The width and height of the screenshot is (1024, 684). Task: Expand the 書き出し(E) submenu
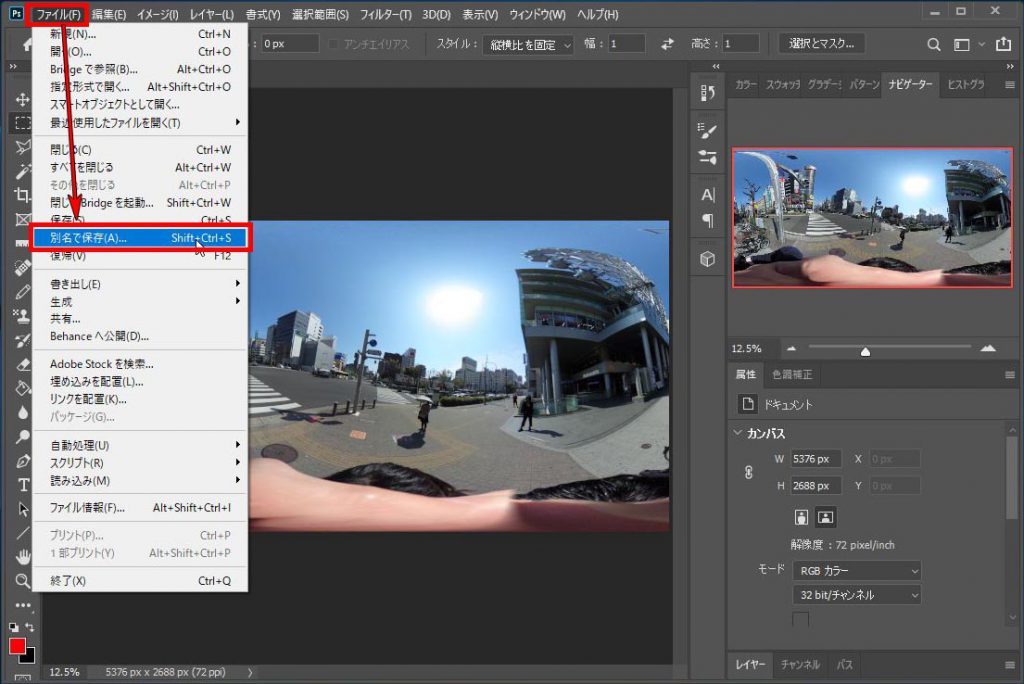[x=140, y=284]
